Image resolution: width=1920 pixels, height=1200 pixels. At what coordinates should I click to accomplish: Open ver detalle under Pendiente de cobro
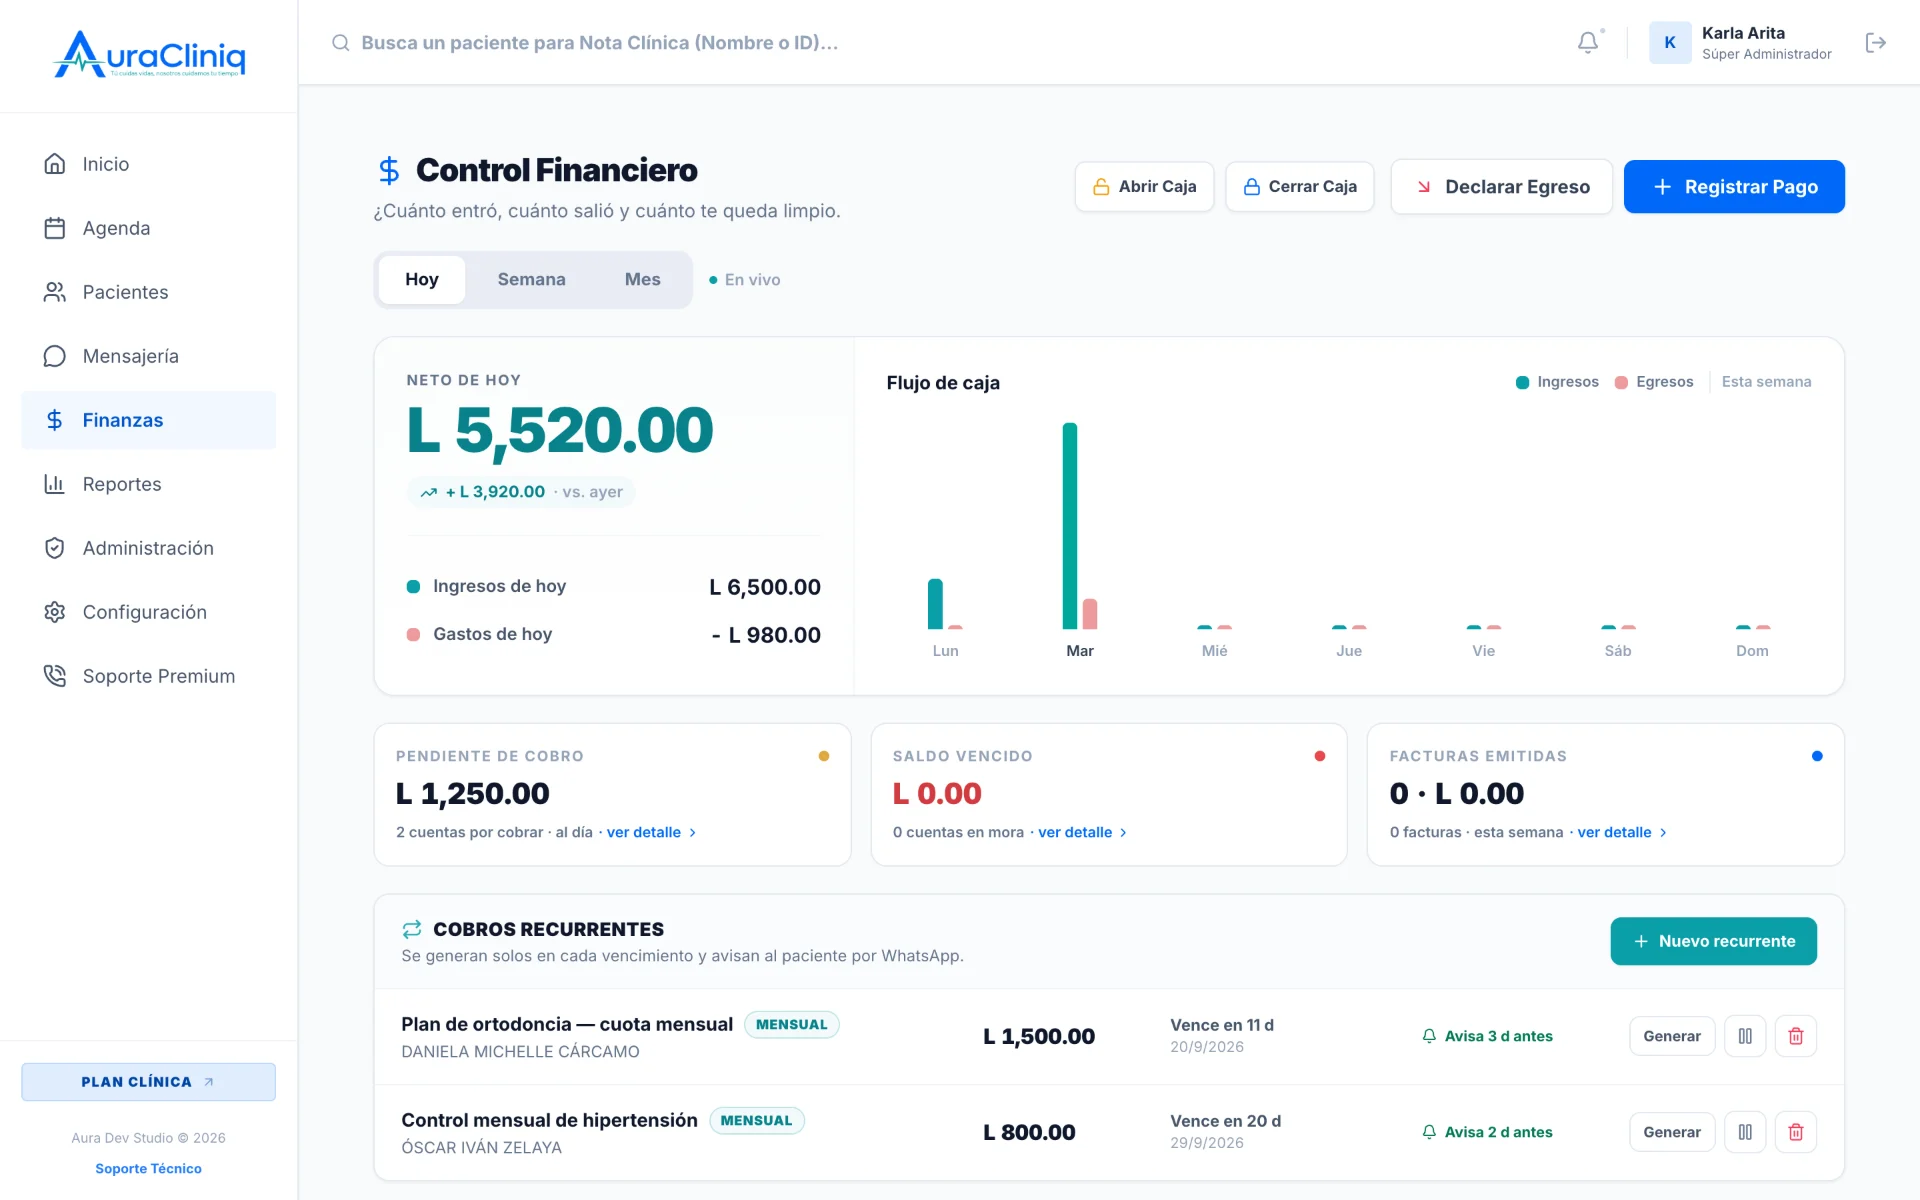(651, 832)
